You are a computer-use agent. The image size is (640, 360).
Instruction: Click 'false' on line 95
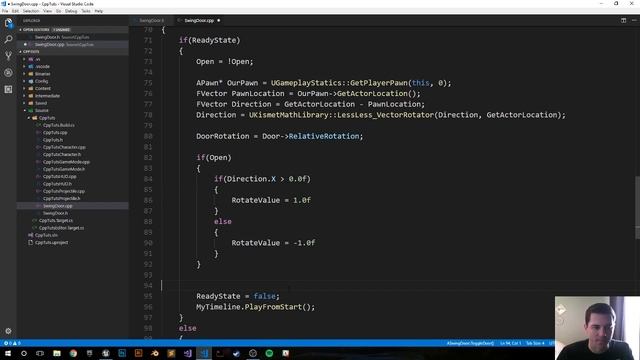264,296
